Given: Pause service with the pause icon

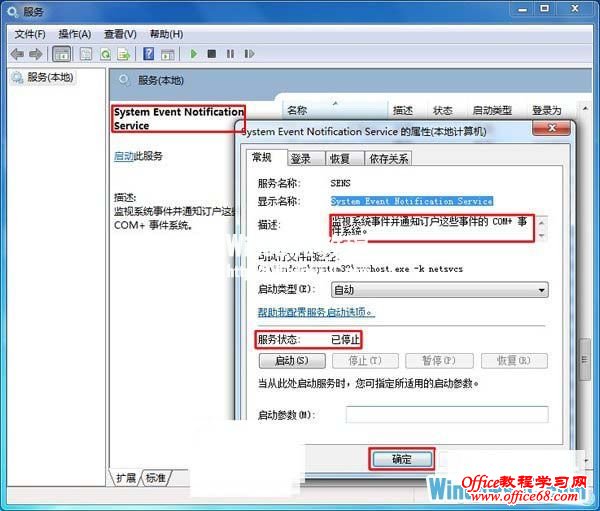Looking at the screenshot, I should (x=230, y=54).
